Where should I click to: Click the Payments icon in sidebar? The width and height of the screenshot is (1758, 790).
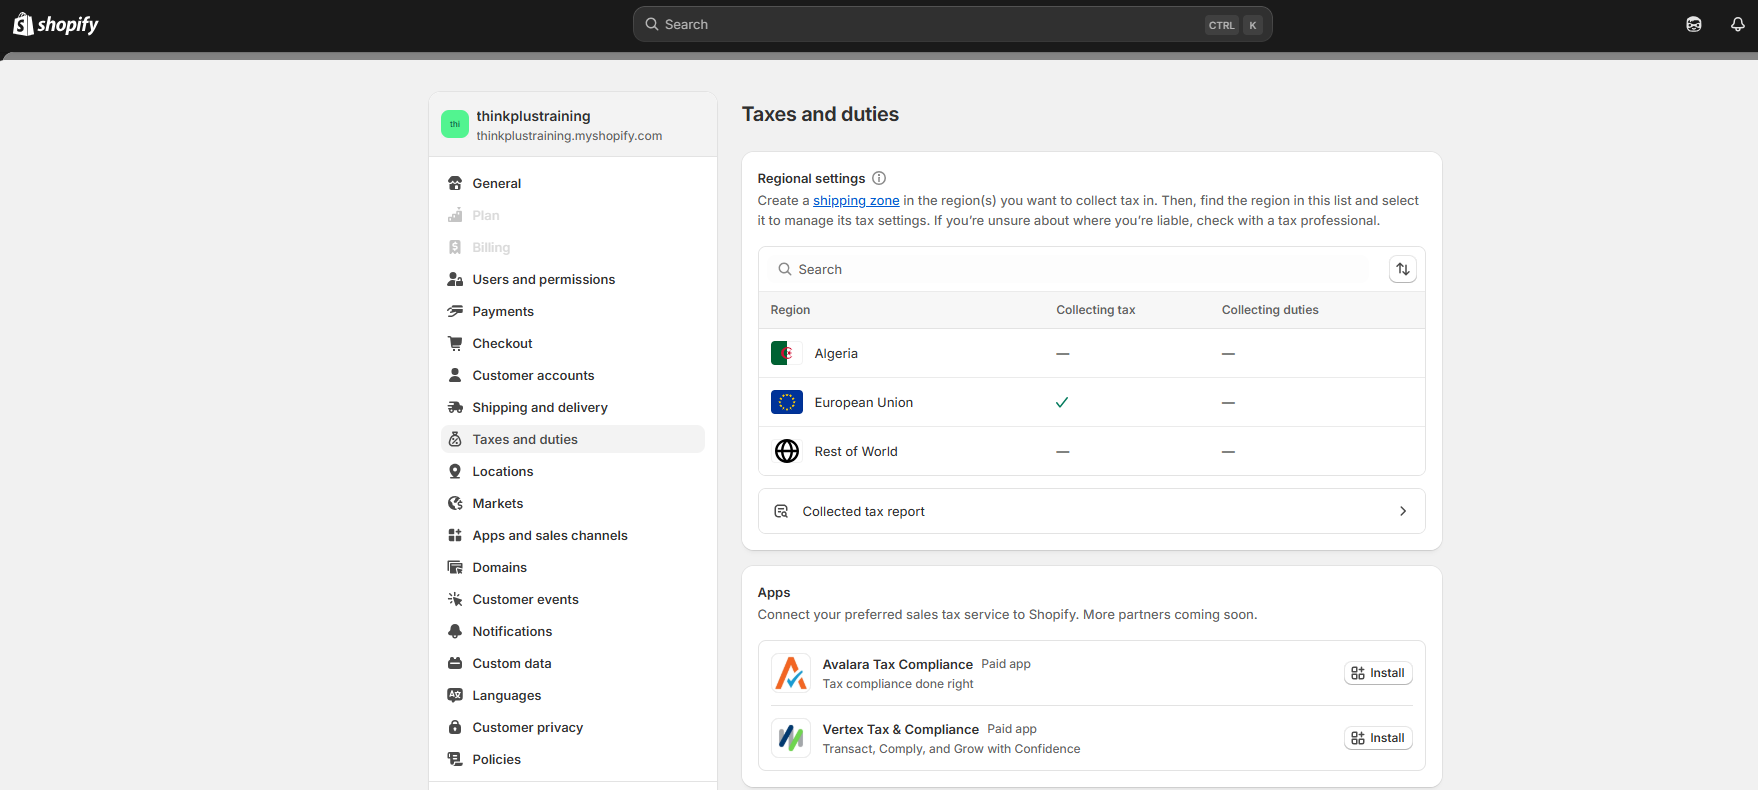tap(455, 311)
